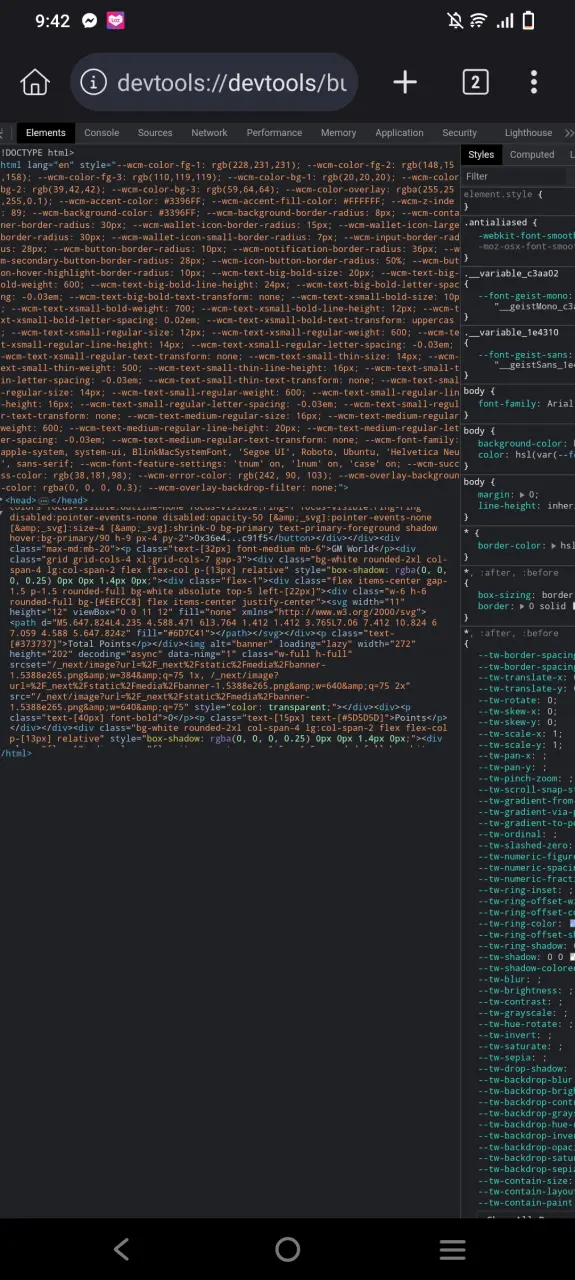
Task: Expand the margin shorthand property
Action: click(x=524, y=494)
